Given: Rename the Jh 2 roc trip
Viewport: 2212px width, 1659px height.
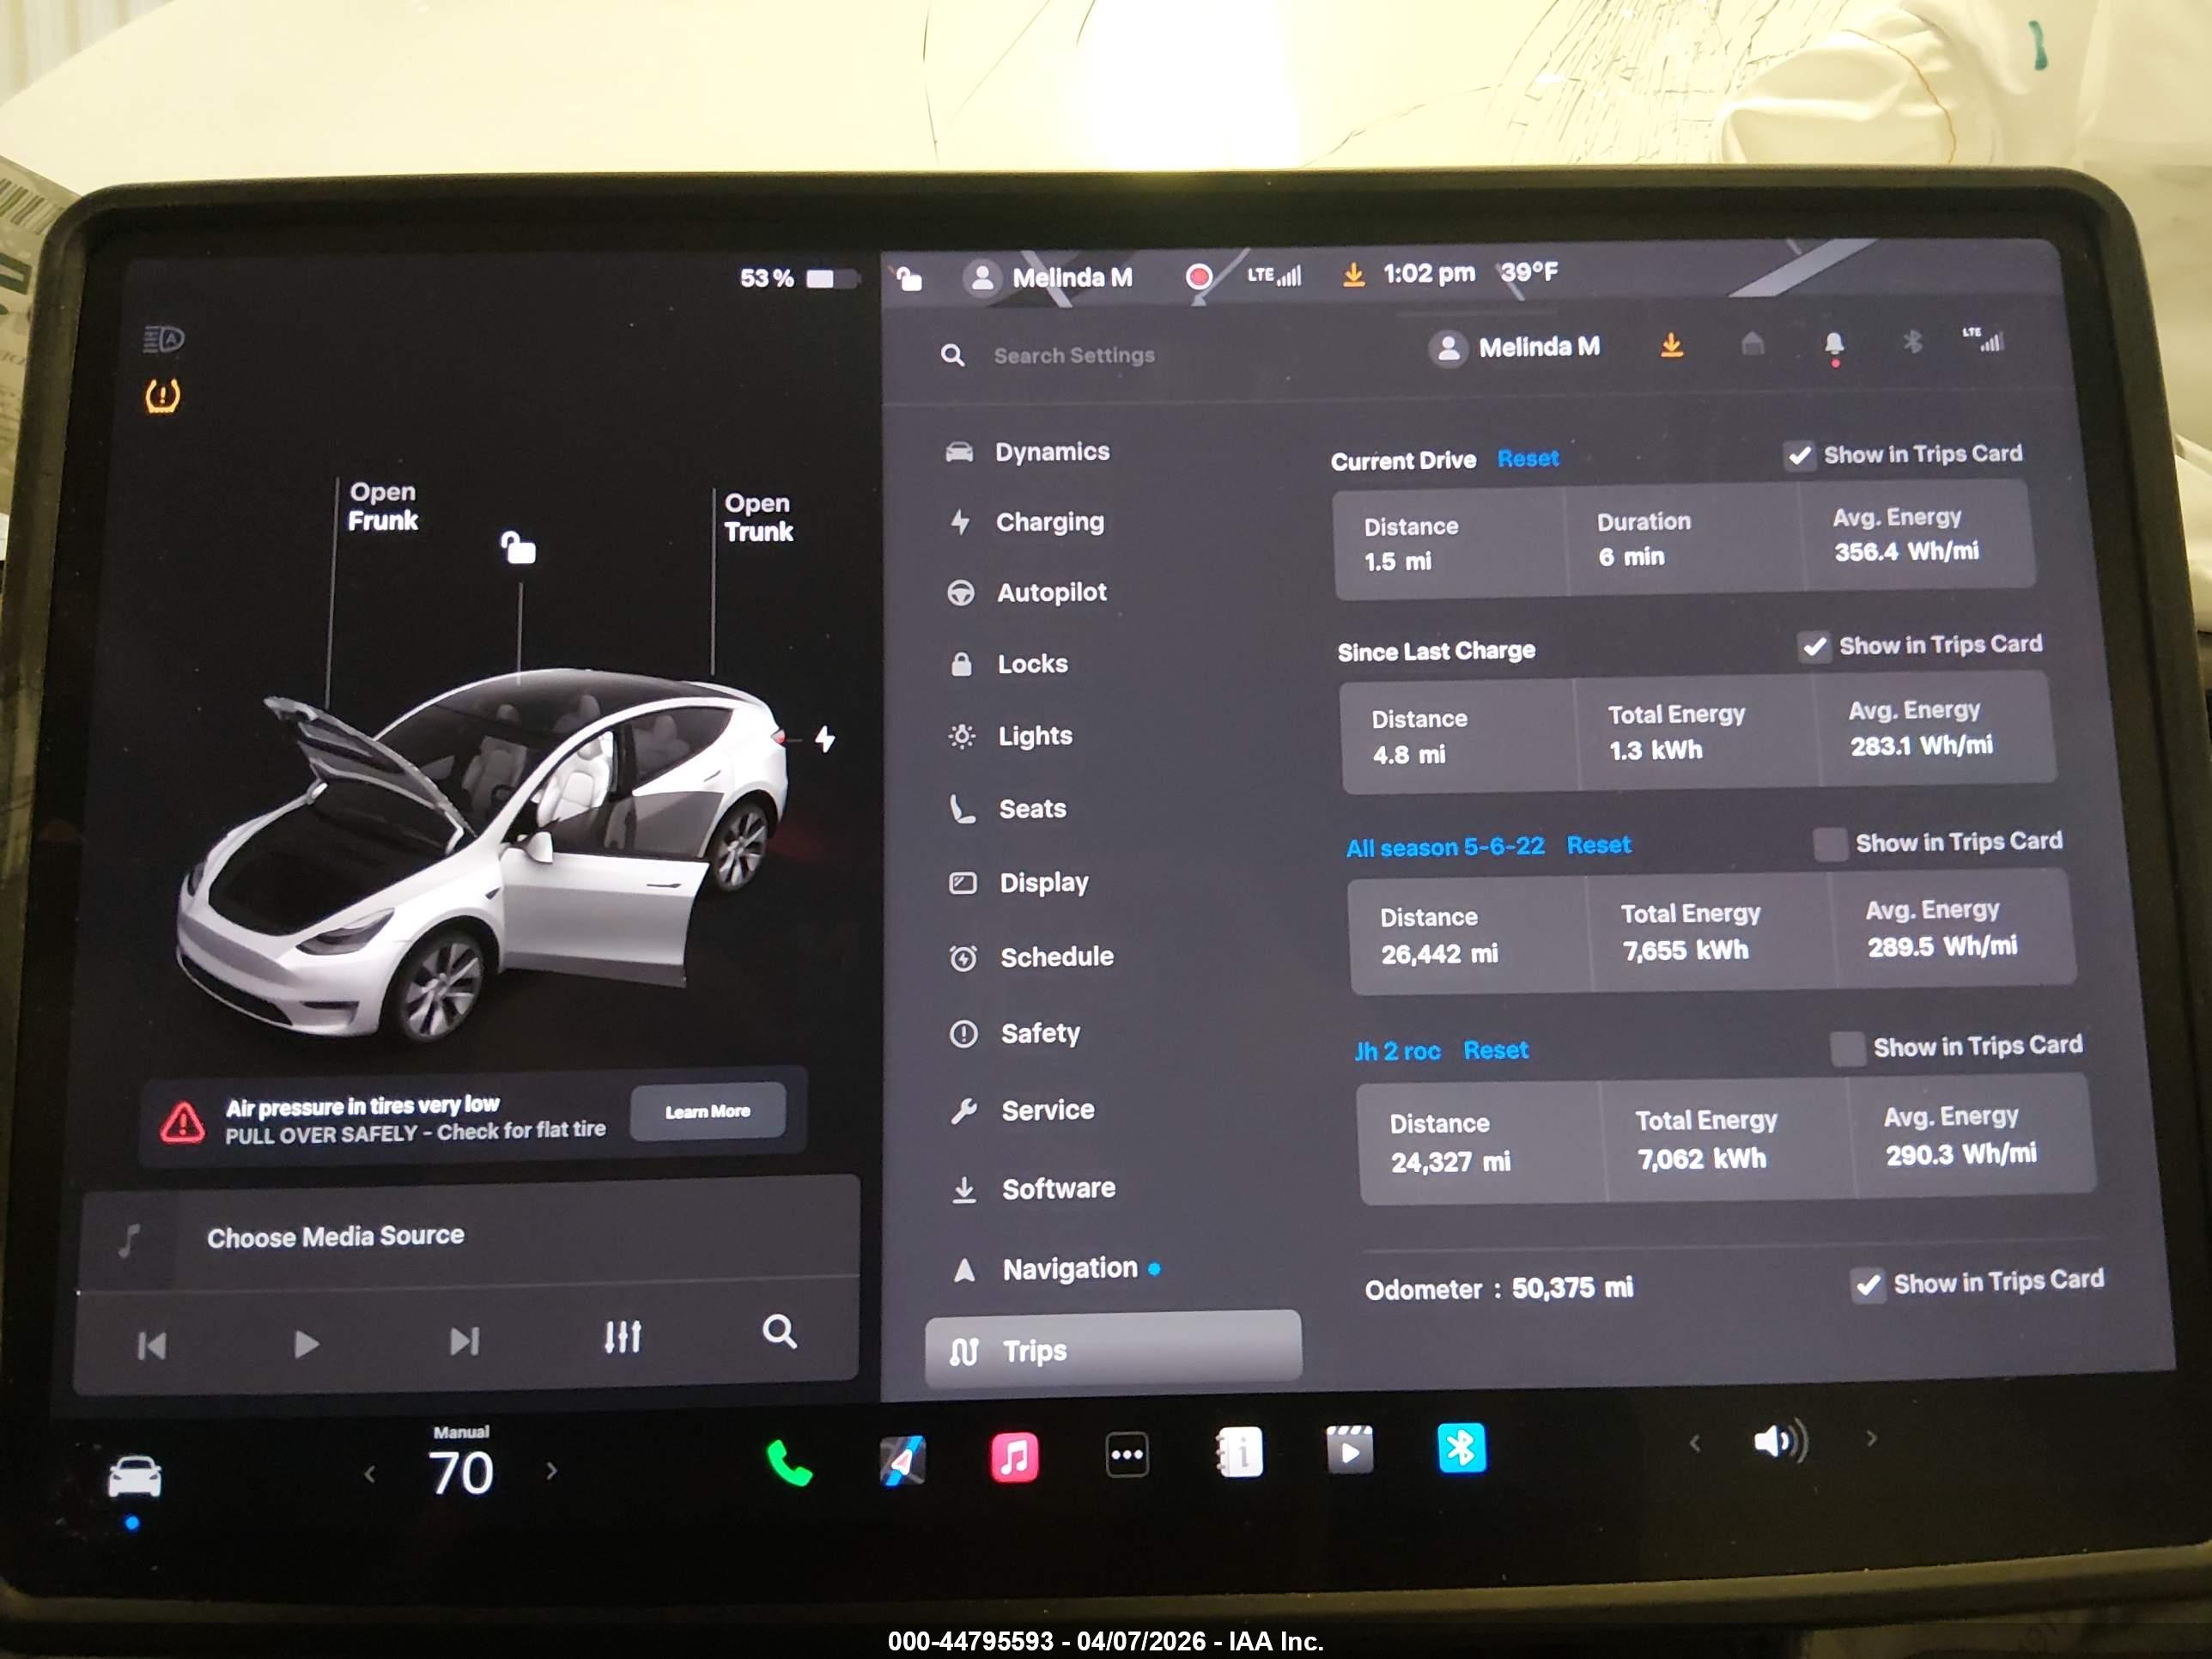Looking at the screenshot, I should (1397, 1052).
